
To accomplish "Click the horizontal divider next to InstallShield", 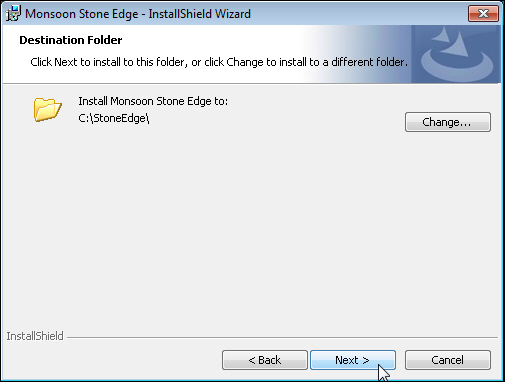I will click(282, 337).
